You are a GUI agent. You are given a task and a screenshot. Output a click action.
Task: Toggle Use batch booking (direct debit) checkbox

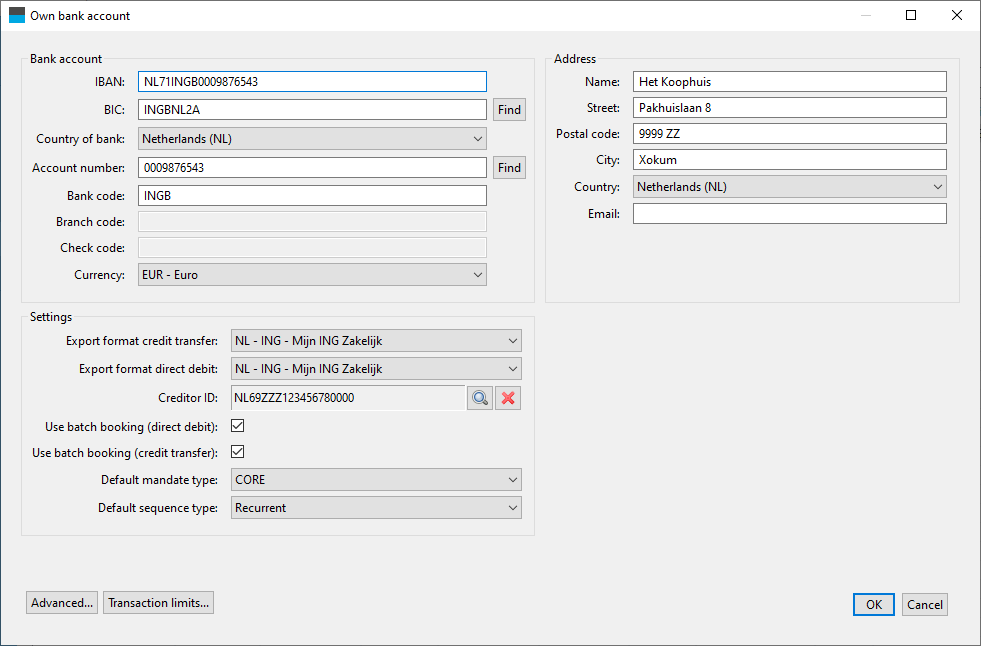click(x=238, y=426)
